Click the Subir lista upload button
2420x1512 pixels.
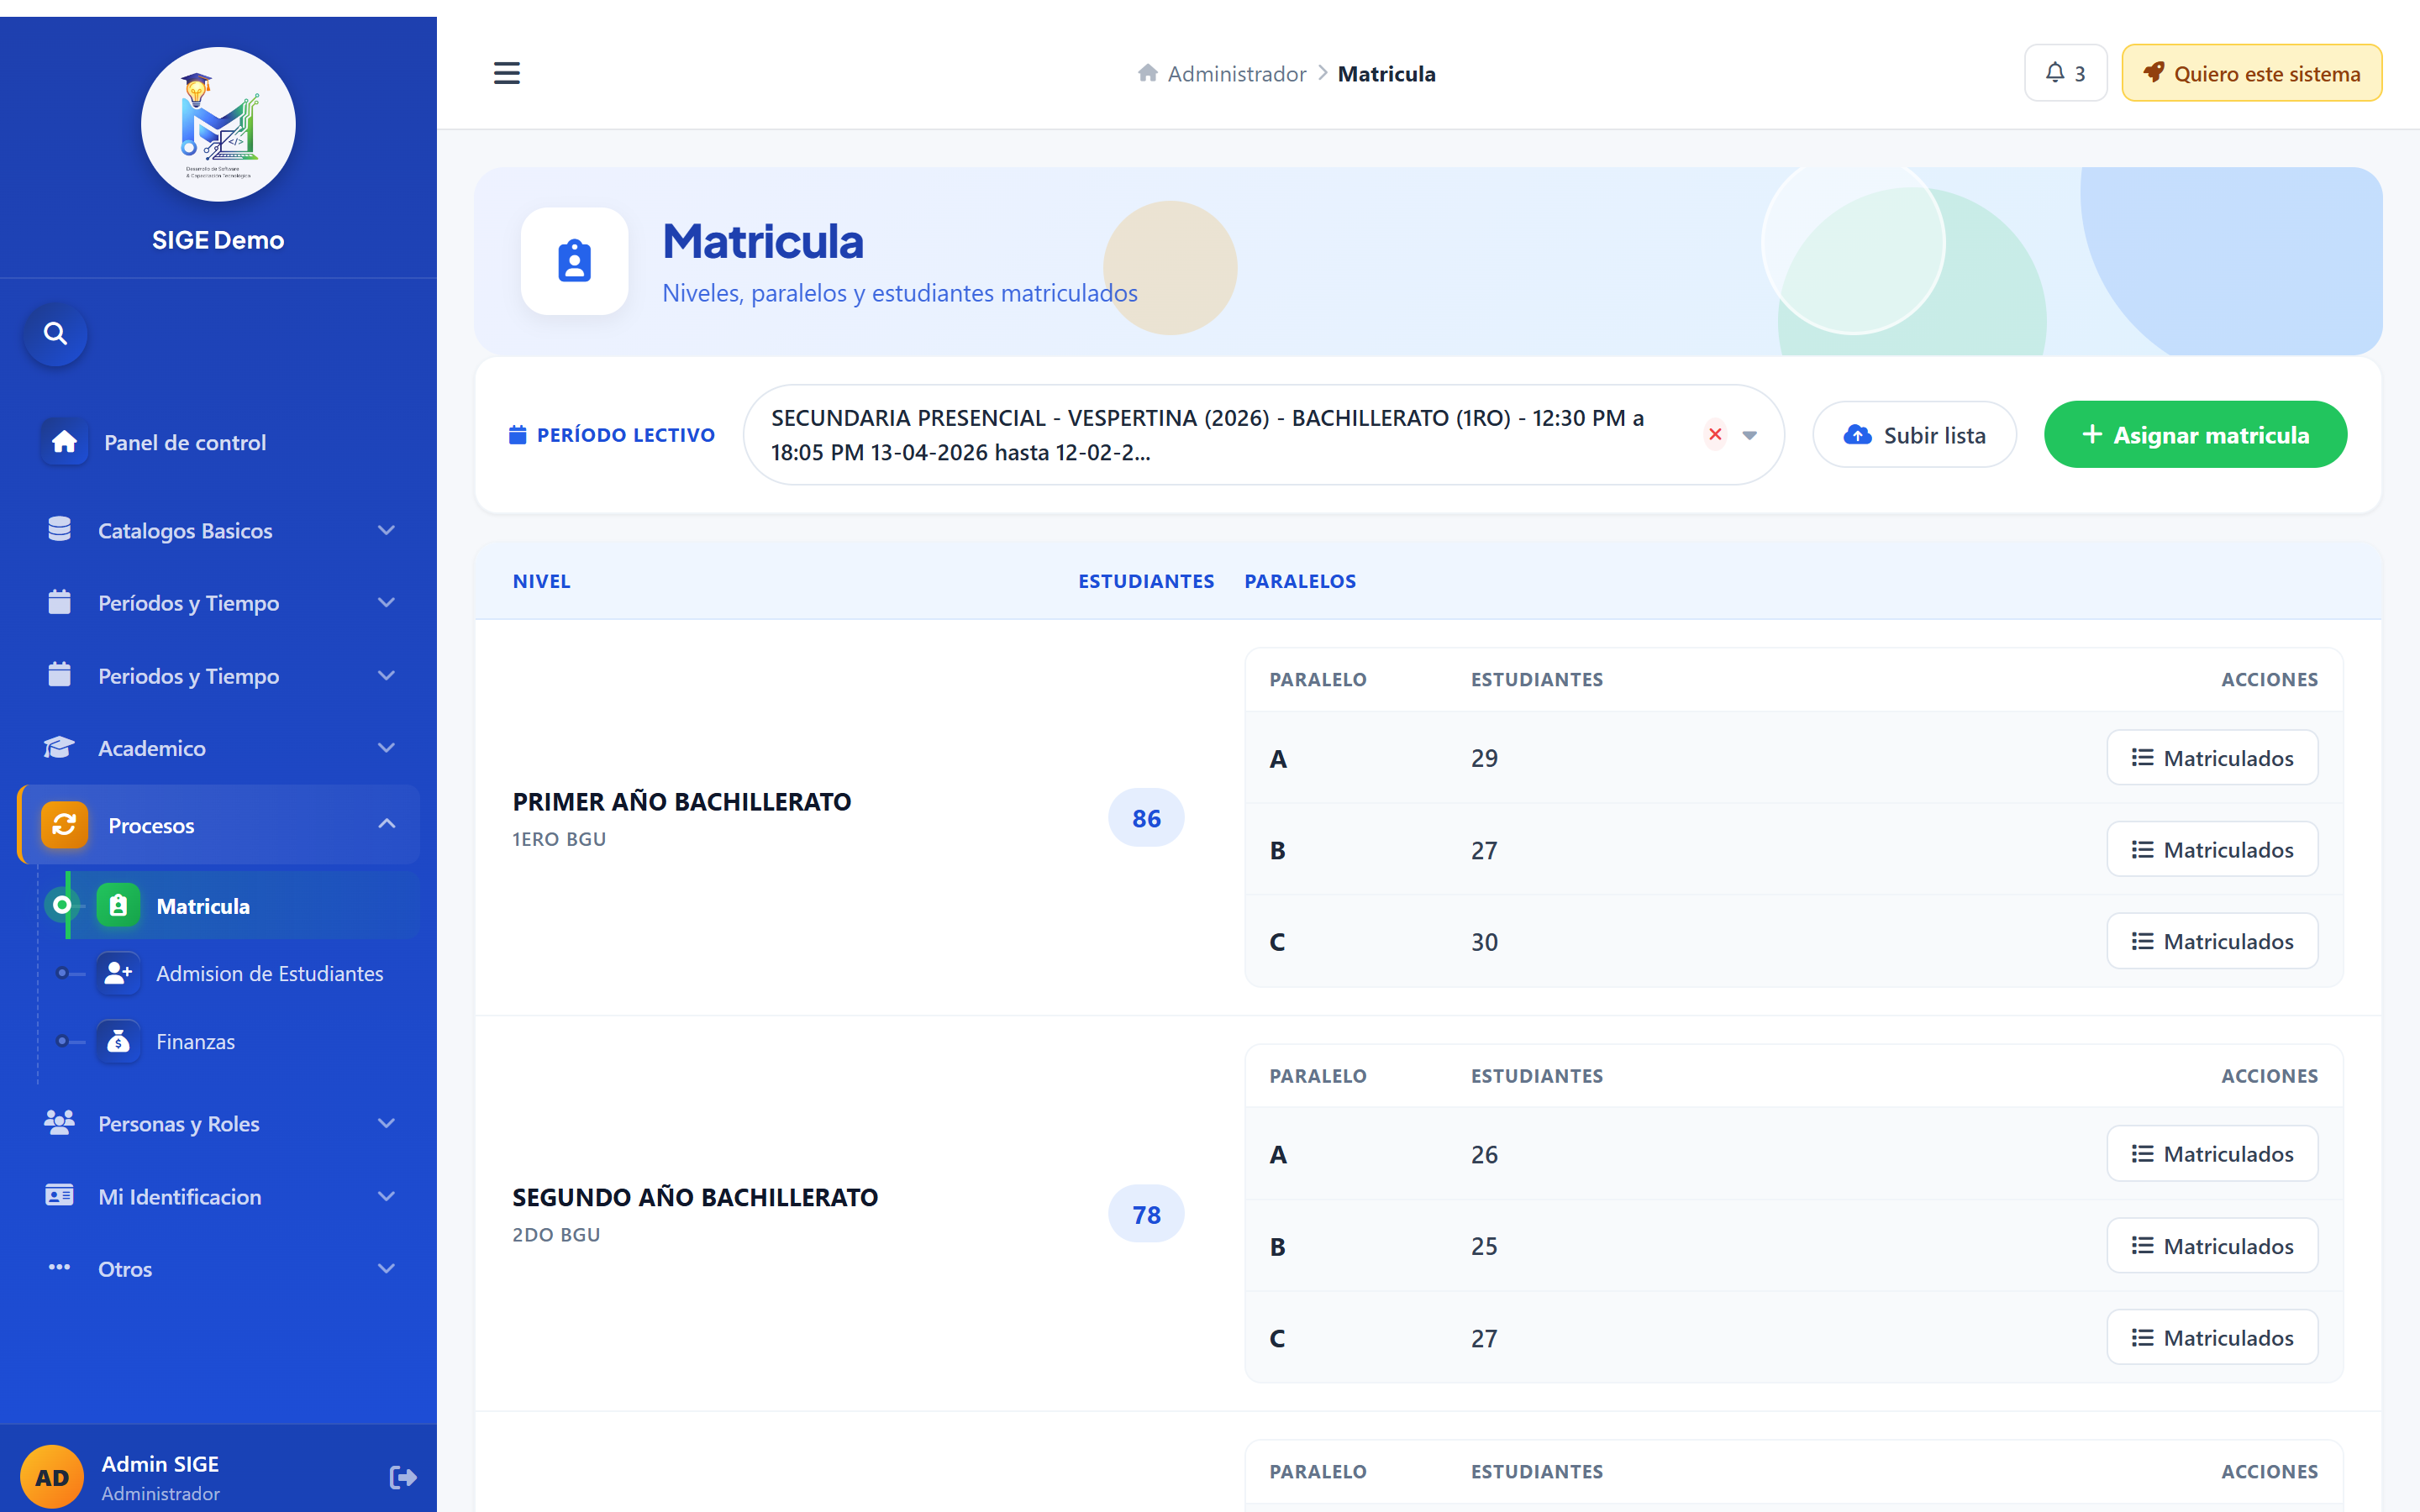click(1914, 435)
